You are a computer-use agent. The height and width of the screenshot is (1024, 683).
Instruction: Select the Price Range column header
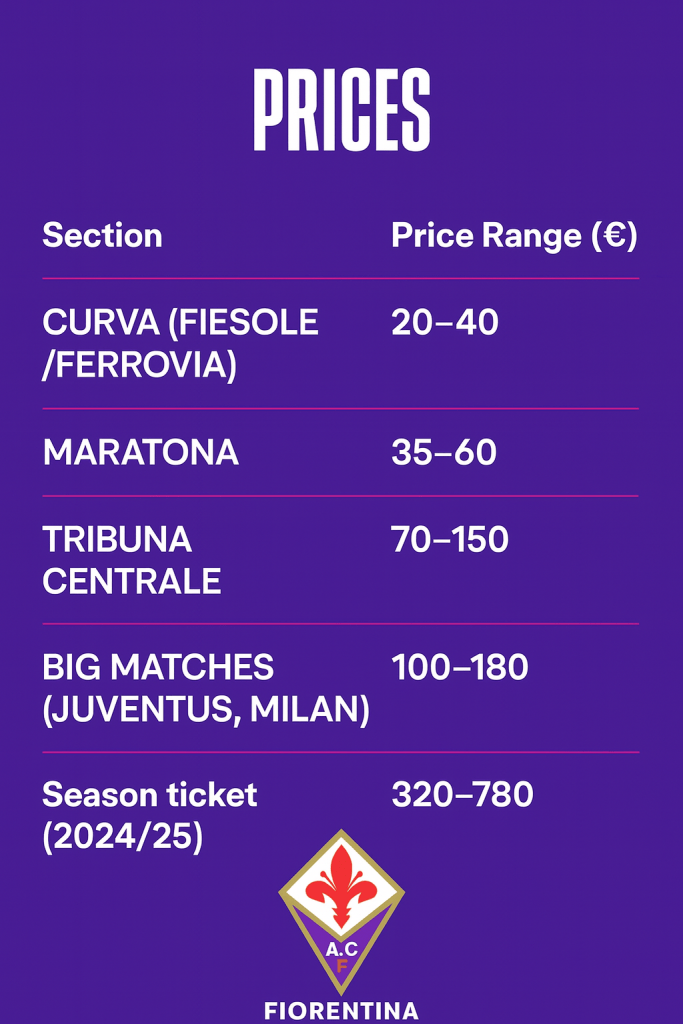514,236
